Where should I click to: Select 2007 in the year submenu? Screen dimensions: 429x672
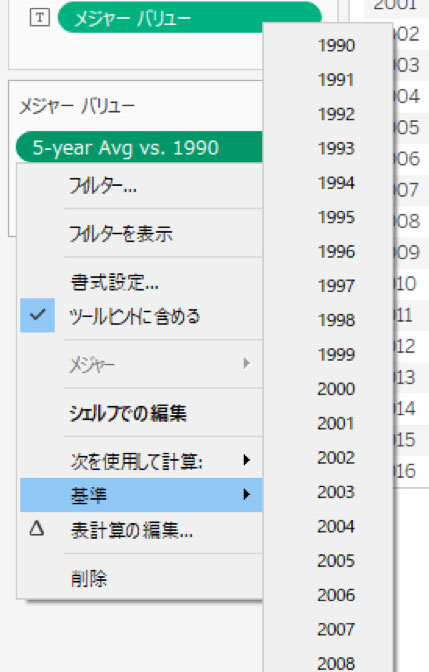(x=336, y=630)
